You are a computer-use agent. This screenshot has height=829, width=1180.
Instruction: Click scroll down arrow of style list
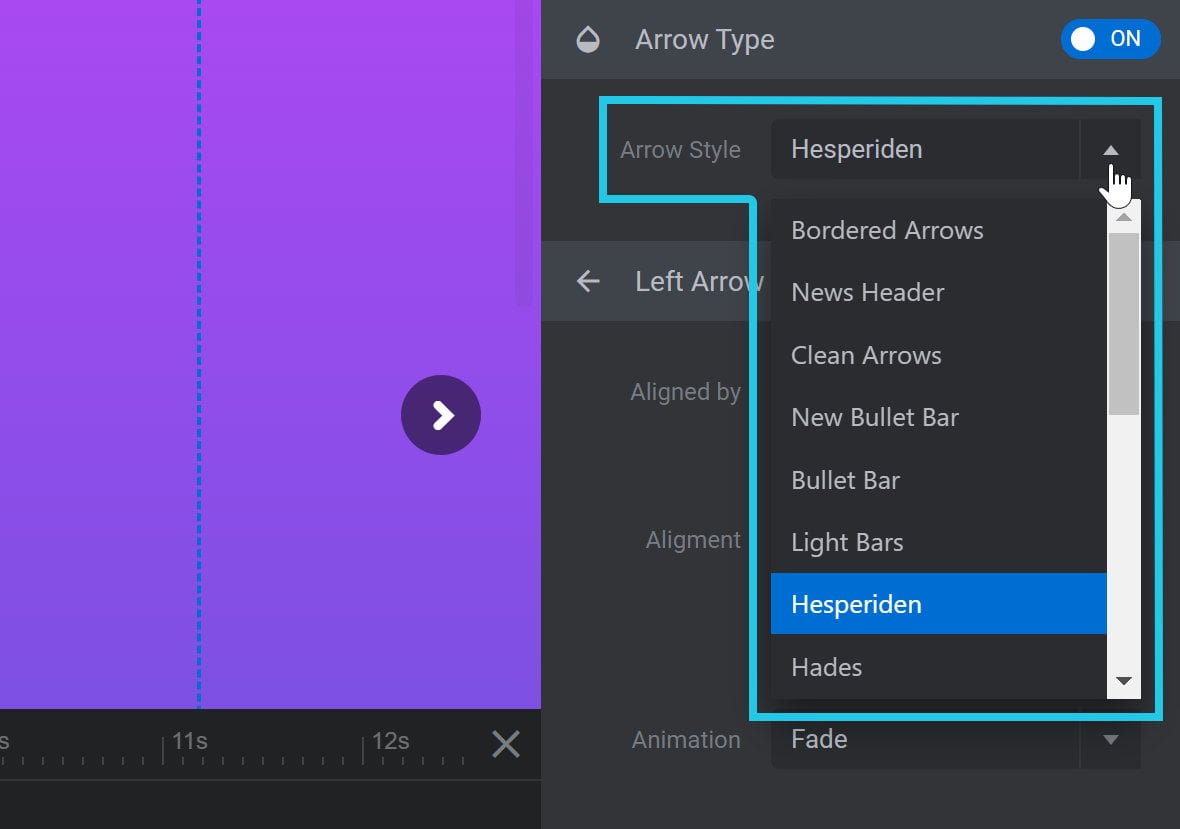(1124, 681)
